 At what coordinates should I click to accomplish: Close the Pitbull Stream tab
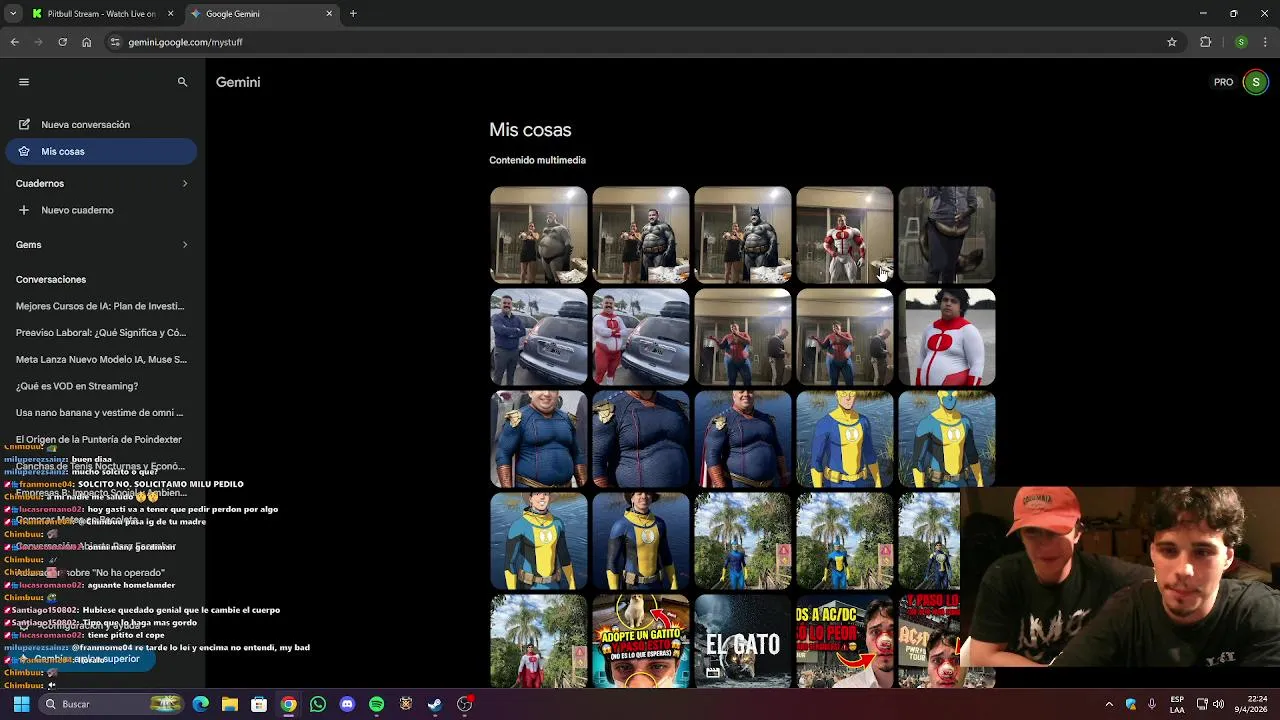tap(170, 14)
